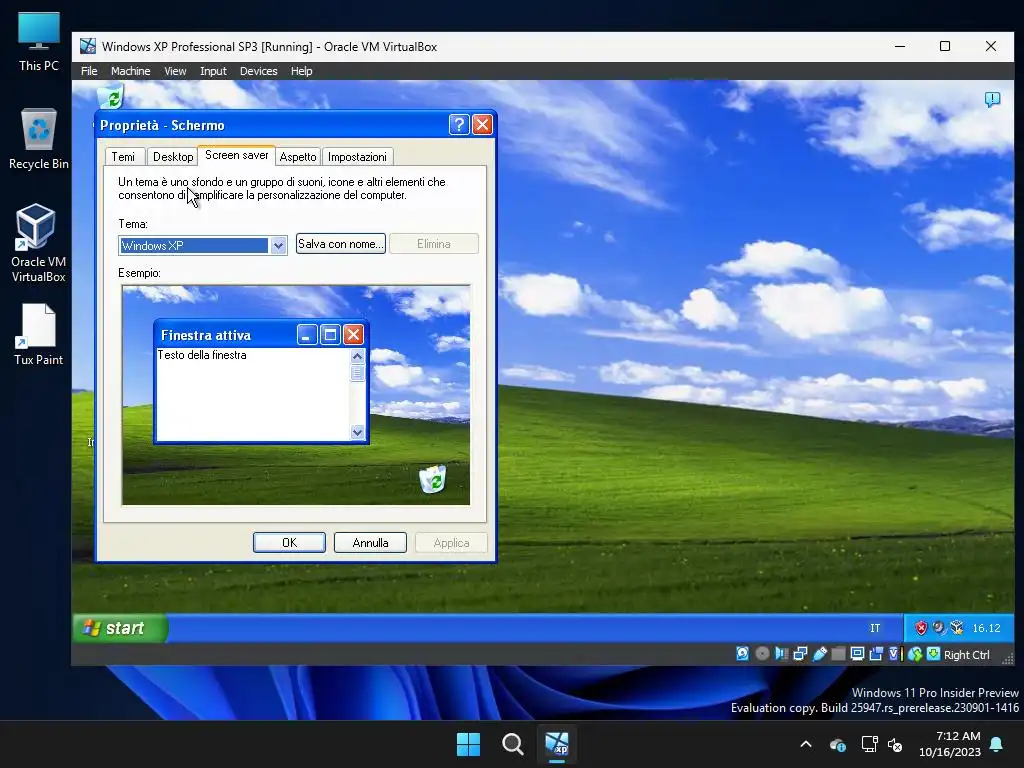This screenshot has height=768, width=1024.
Task: Click the VirtualBox Guest Additions cube in XP tray
Action: 957,628
